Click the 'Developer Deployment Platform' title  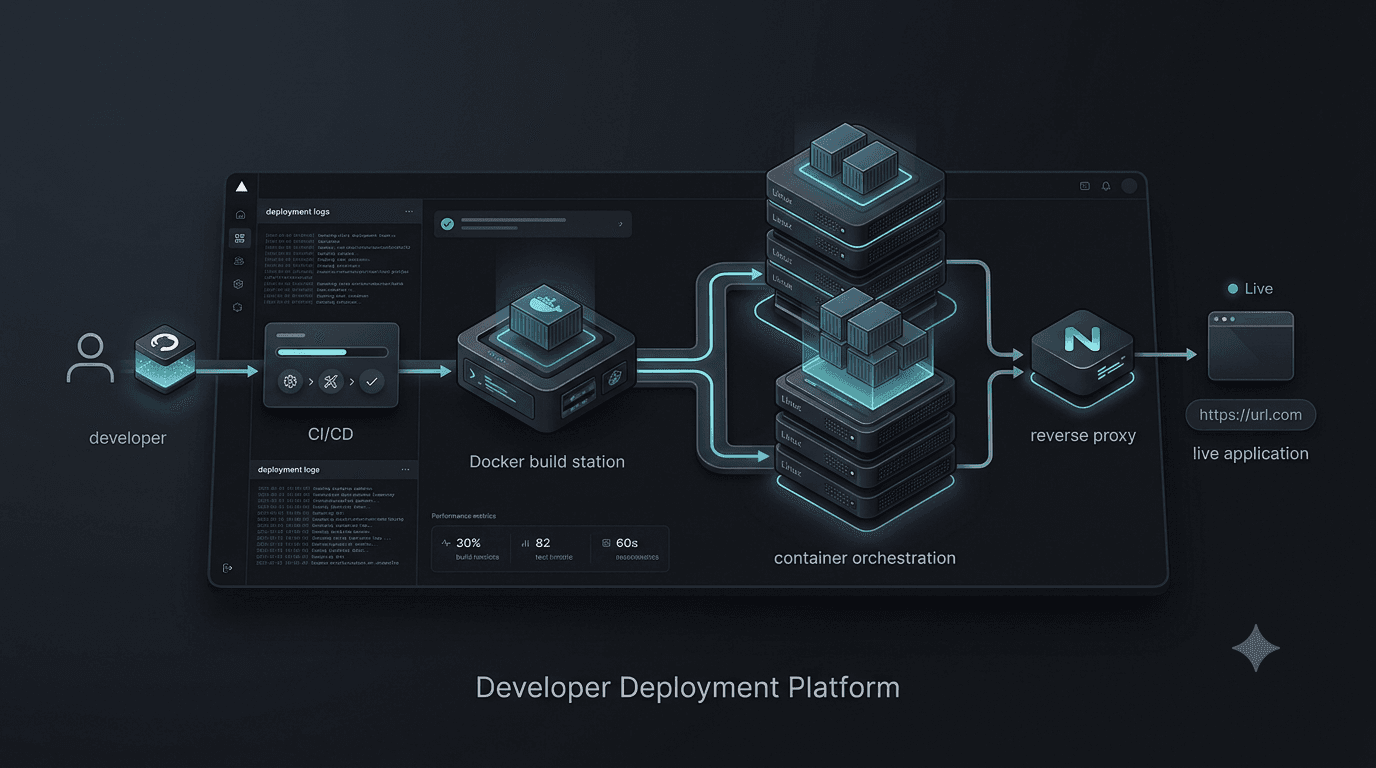click(687, 688)
